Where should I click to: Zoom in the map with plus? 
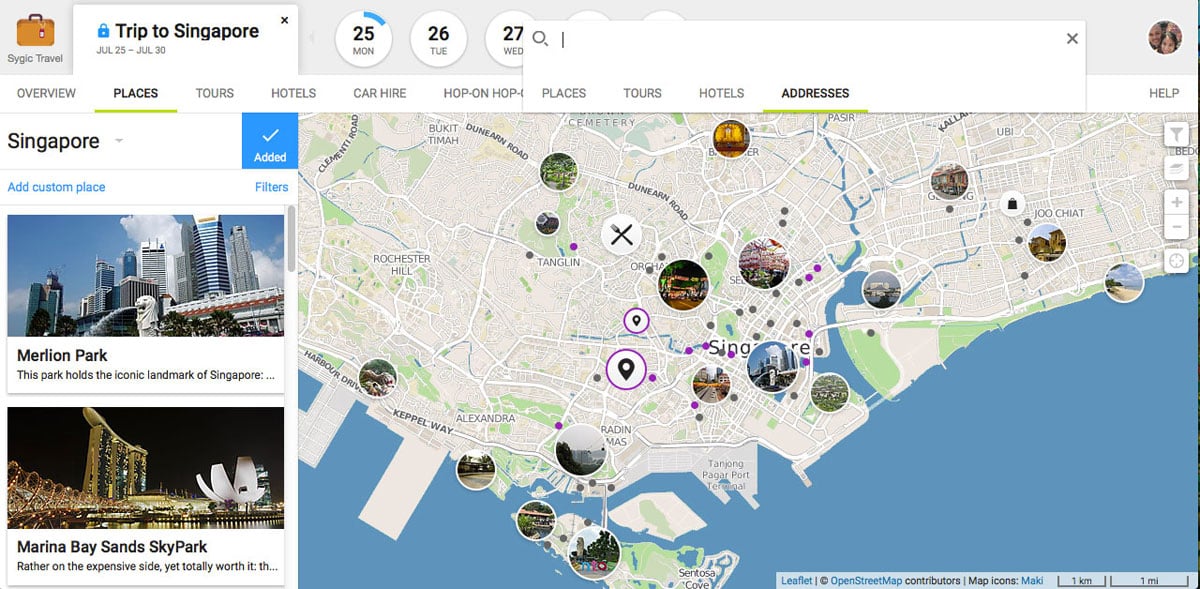click(1177, 201)
